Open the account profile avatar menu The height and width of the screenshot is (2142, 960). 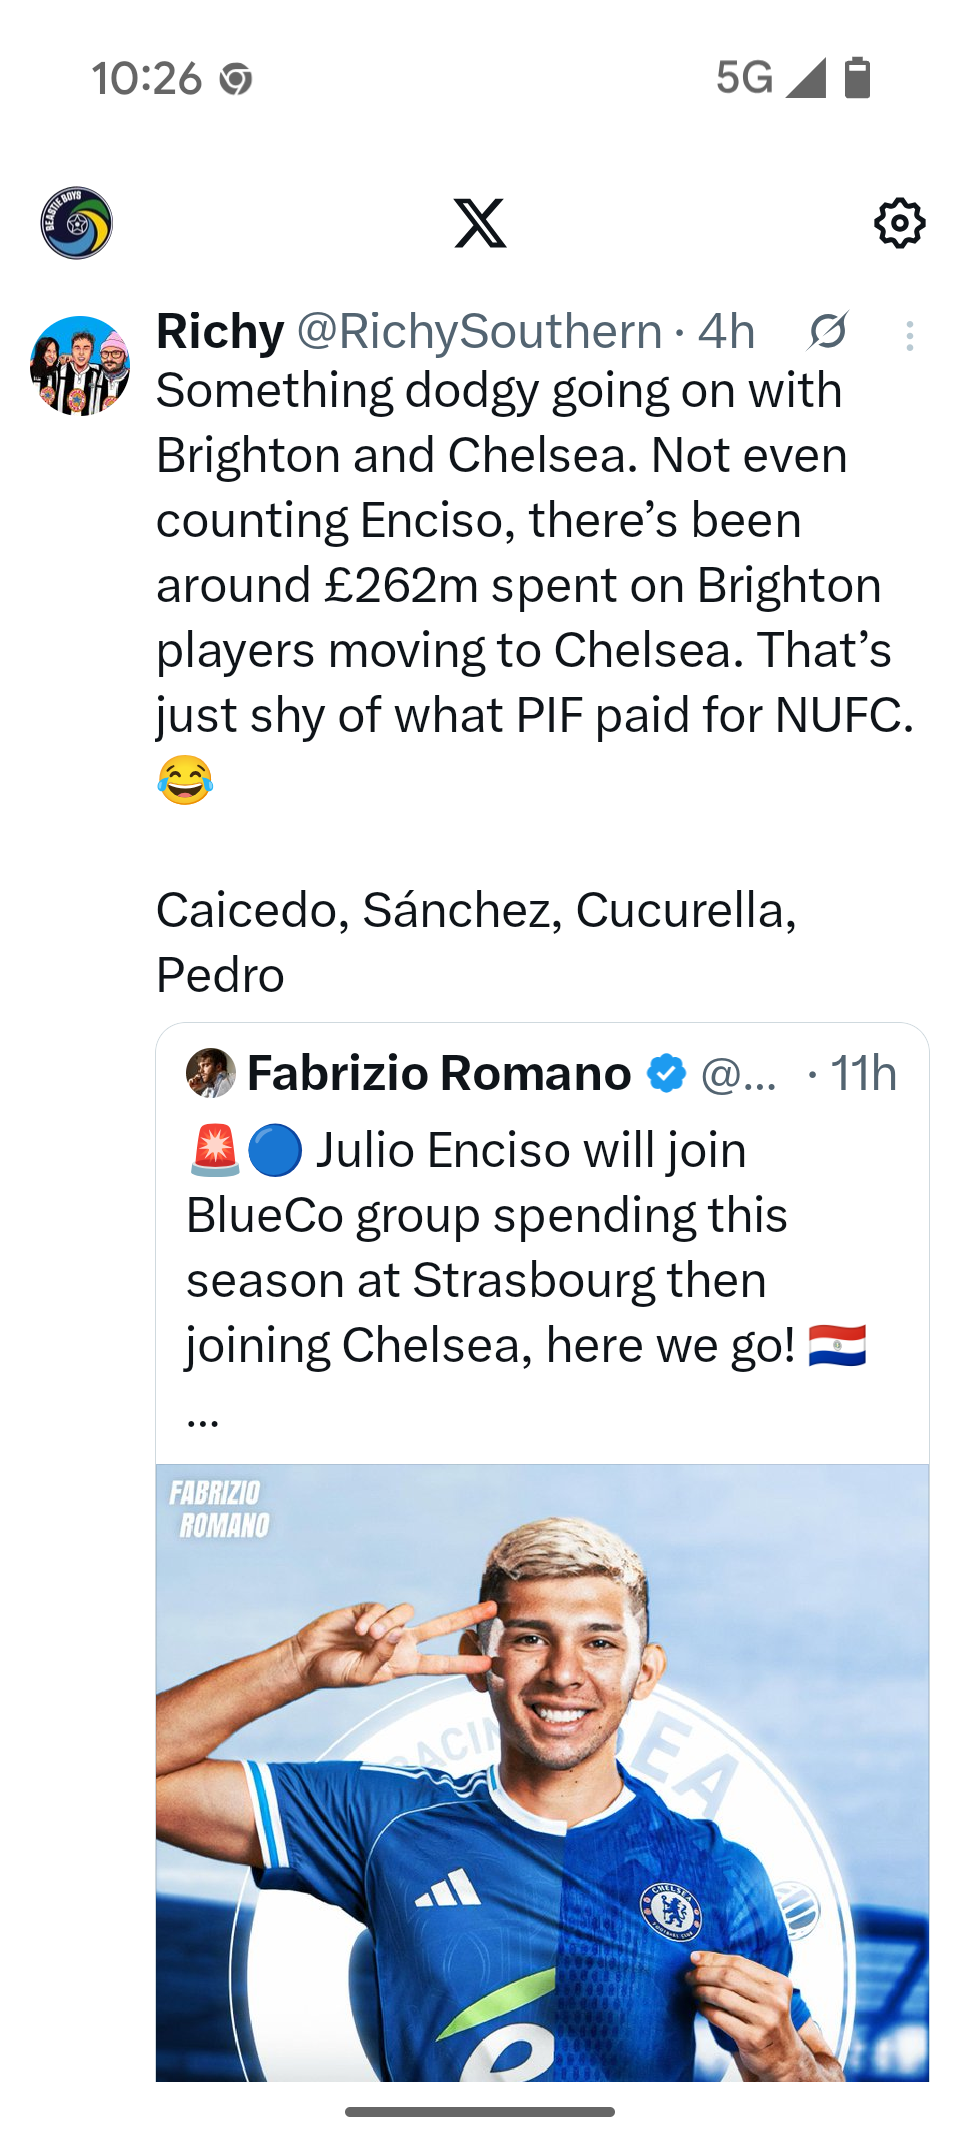pos(77,223)
